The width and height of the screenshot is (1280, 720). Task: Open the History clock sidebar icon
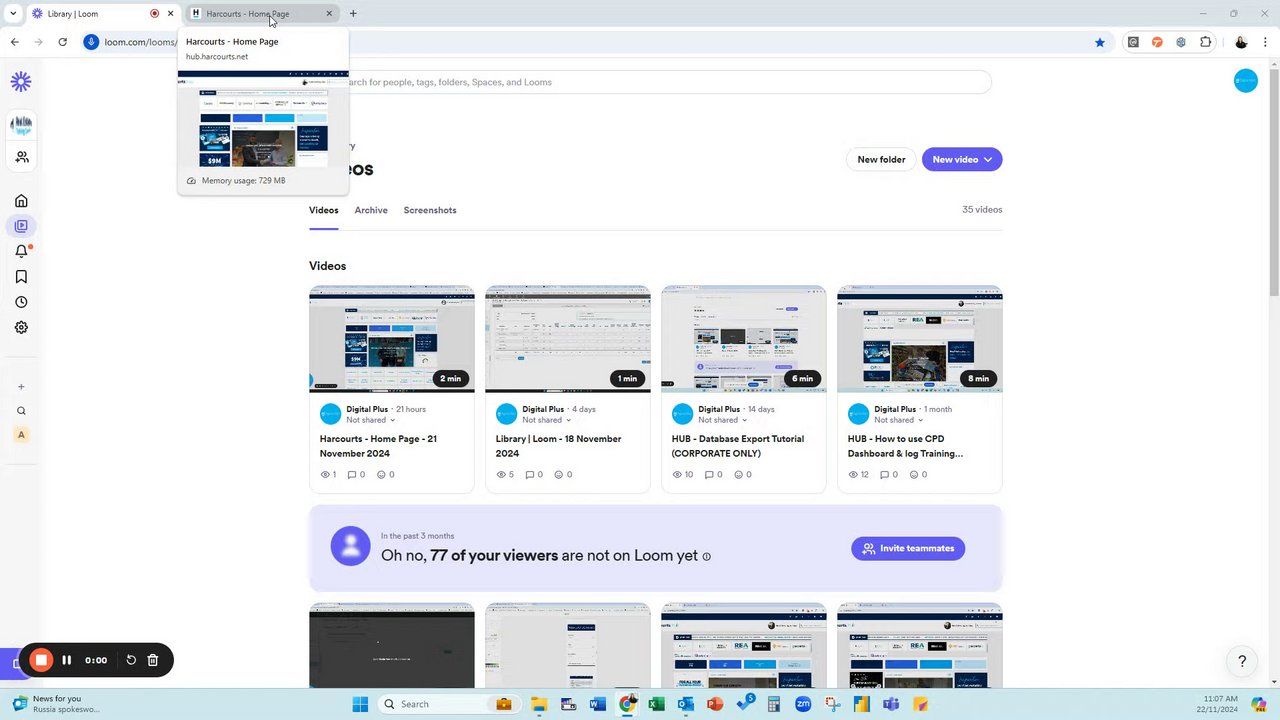[x=21, y=302]
